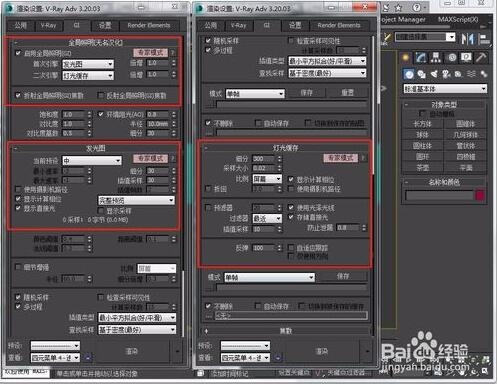Enable 显示采样 checkbox
Screen dimensions: 498x384
pyautogui.click(x=101, y=211)
